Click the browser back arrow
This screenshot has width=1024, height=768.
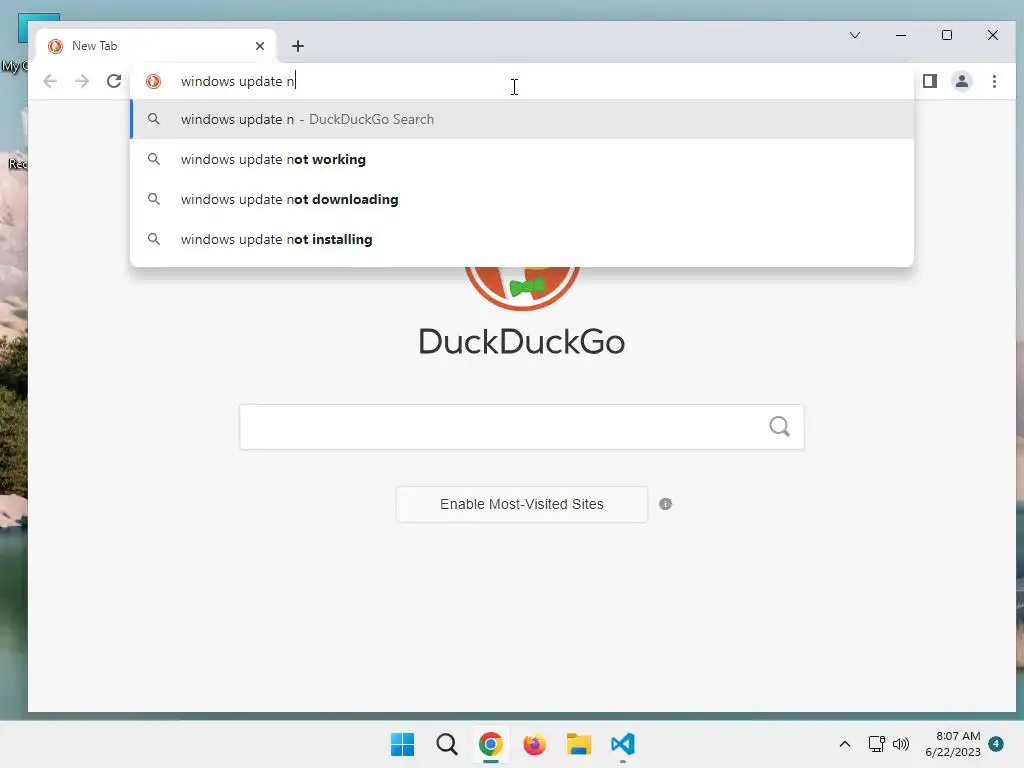pos(50,81)
